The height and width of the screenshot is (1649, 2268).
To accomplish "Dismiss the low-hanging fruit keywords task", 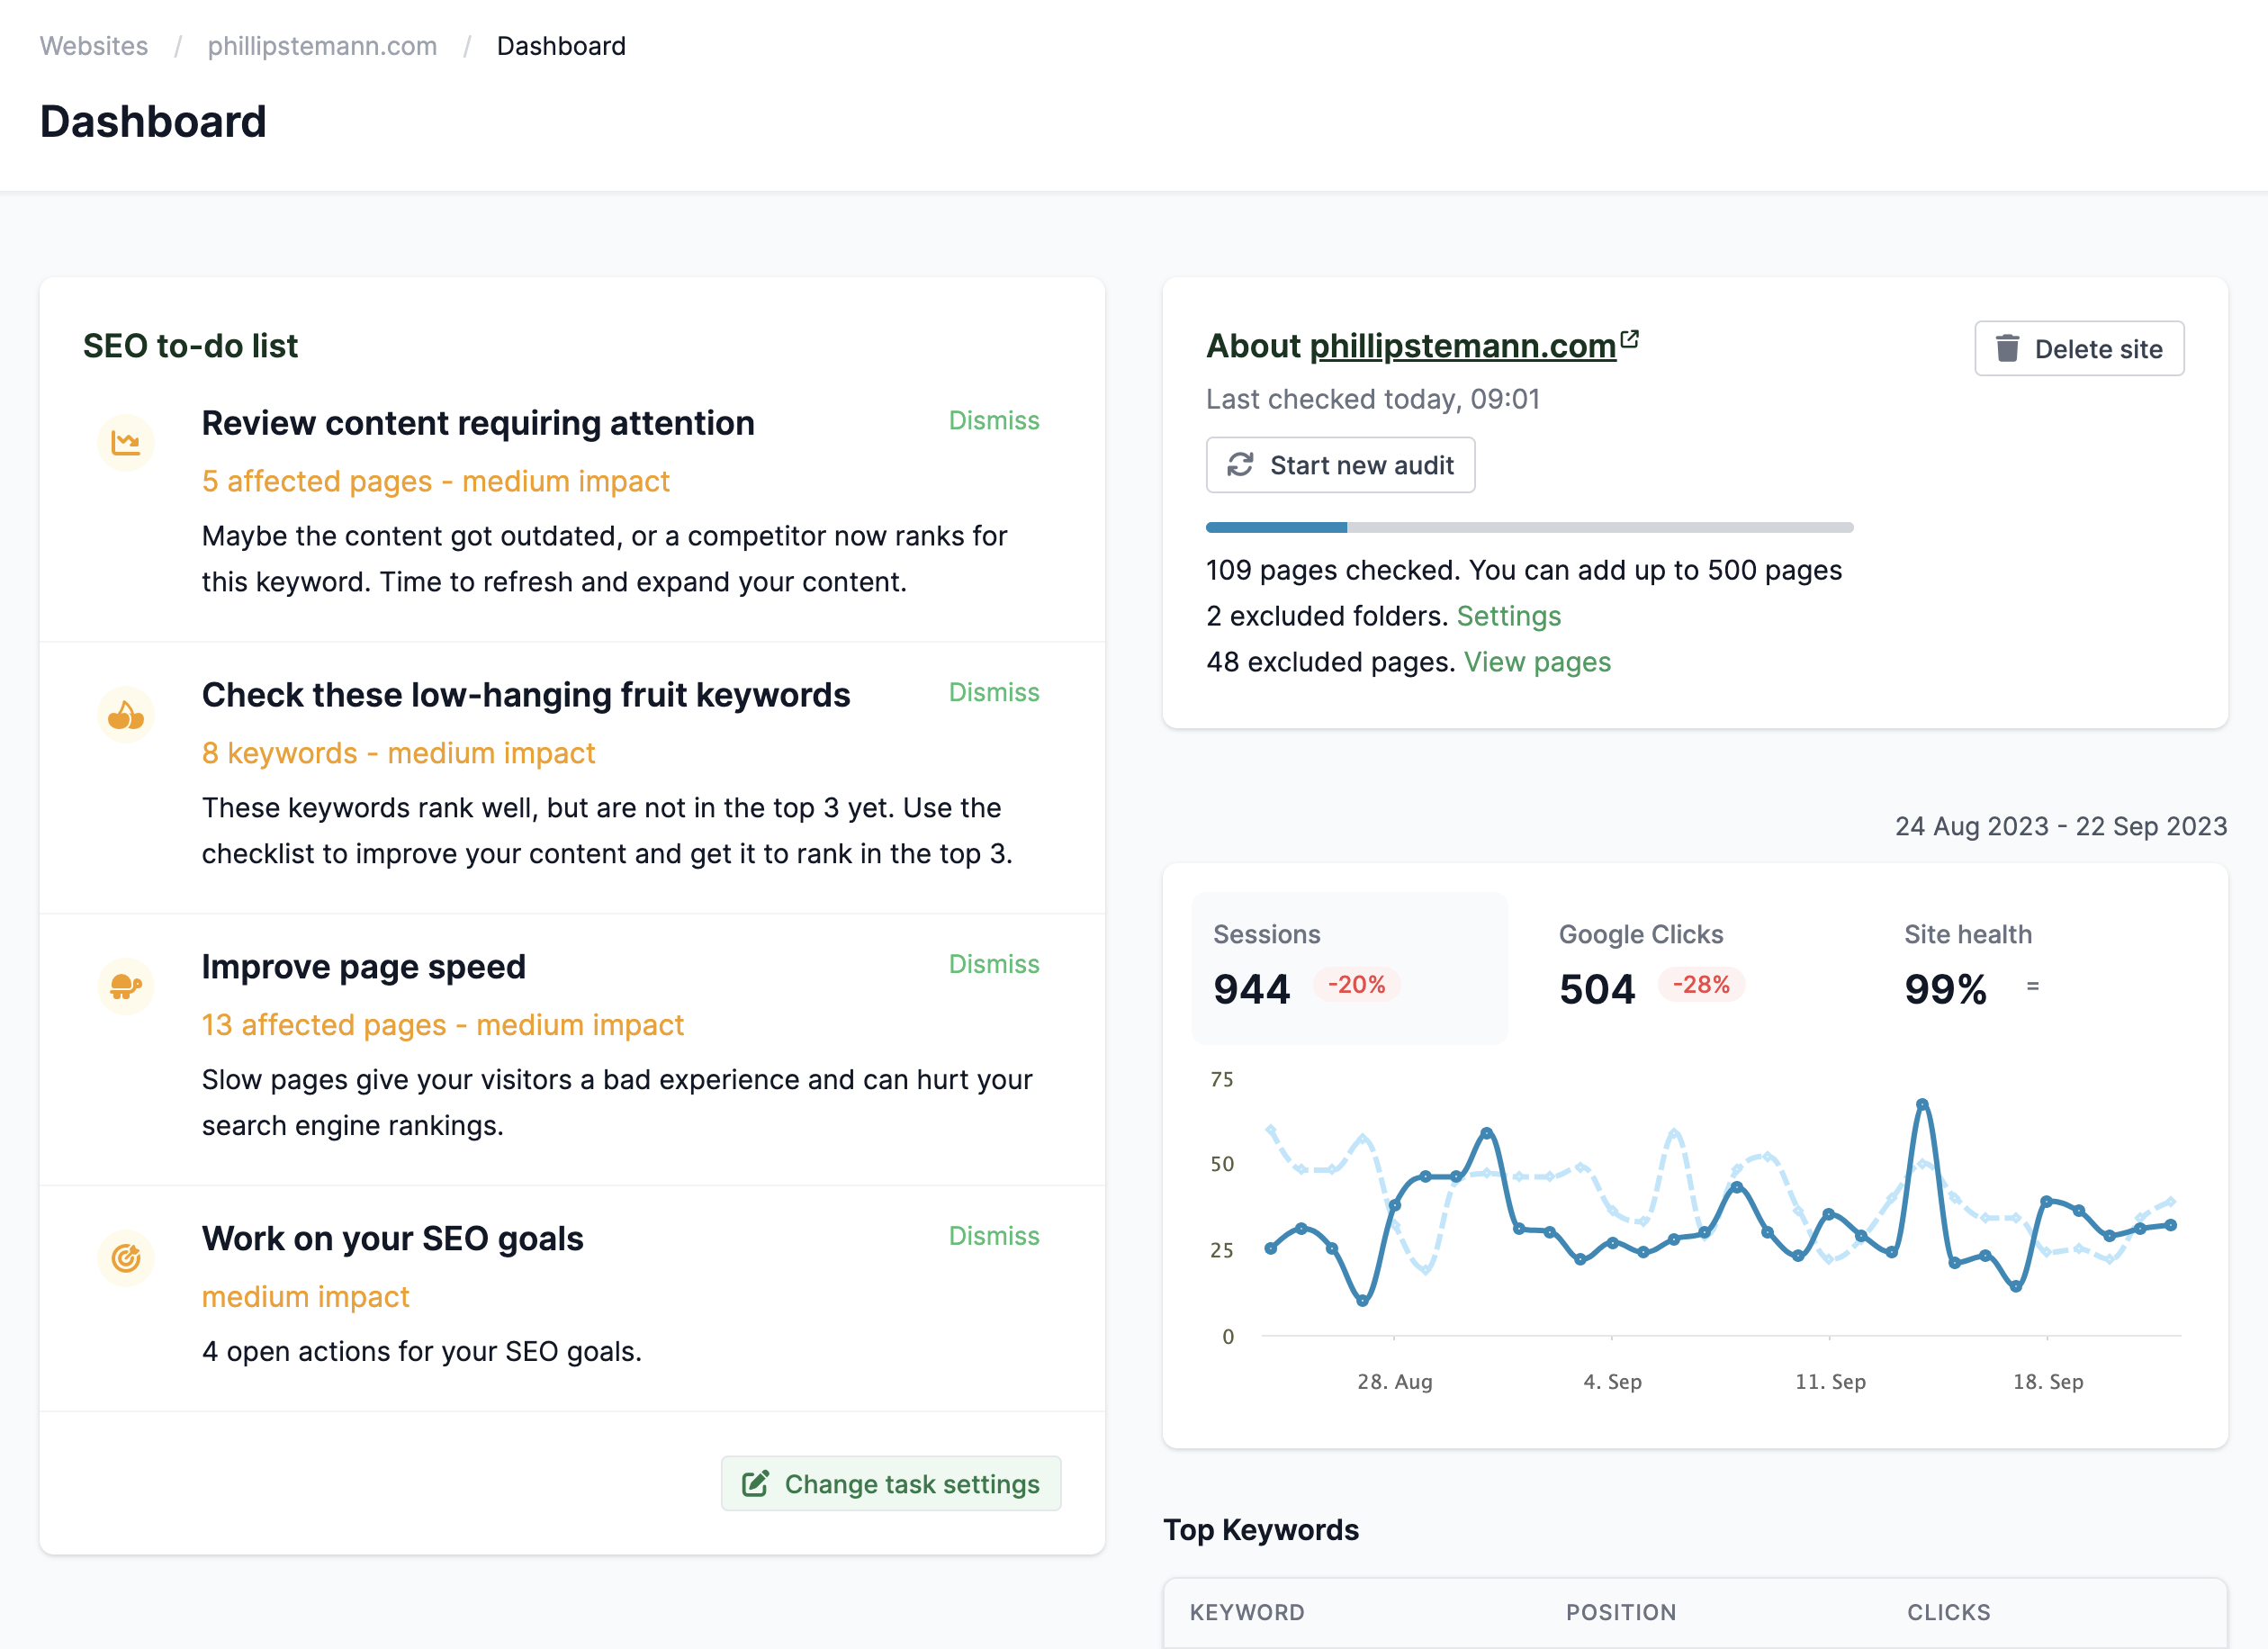I will [x=994, y=693].
